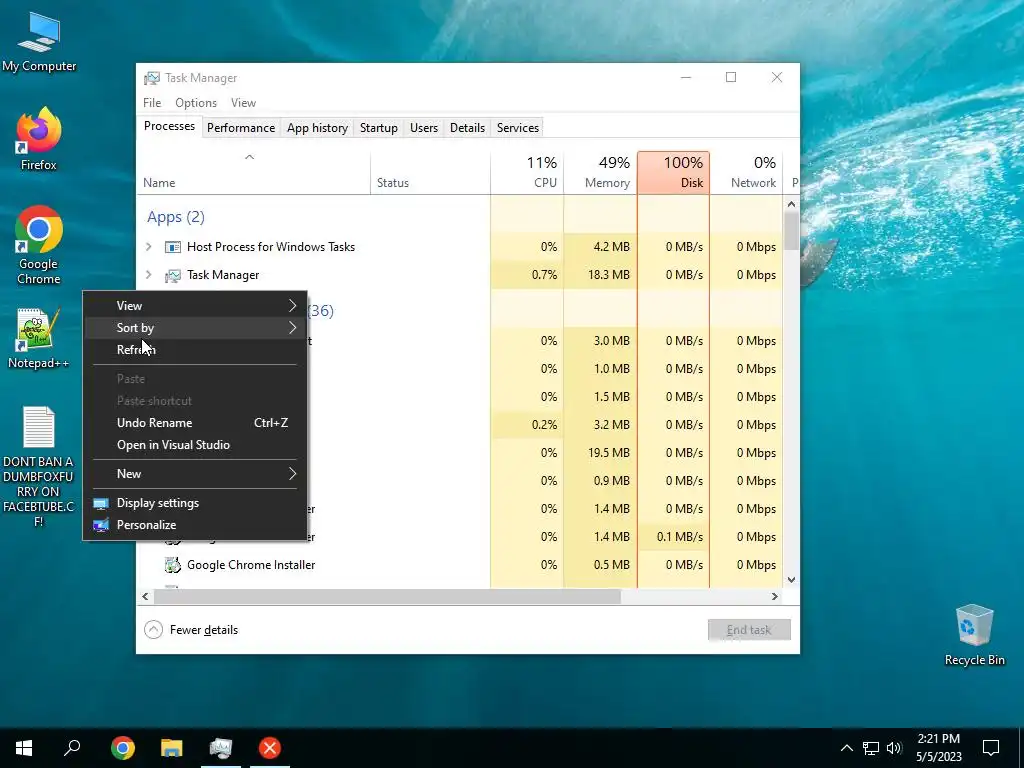This screenshot has height=768, width=1024.
Task: Select the Processes tab
Action: (x=169, y=127)
